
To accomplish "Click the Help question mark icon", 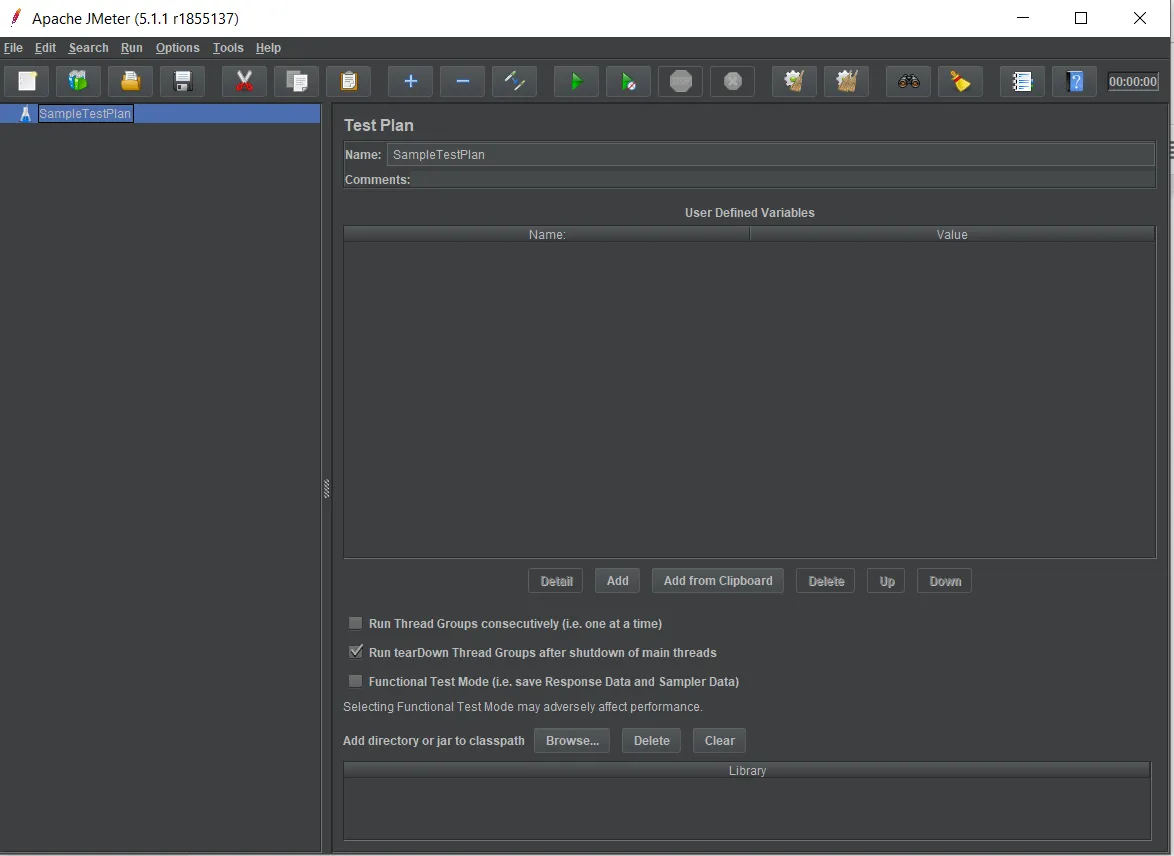I will (x=1074, y=82).
